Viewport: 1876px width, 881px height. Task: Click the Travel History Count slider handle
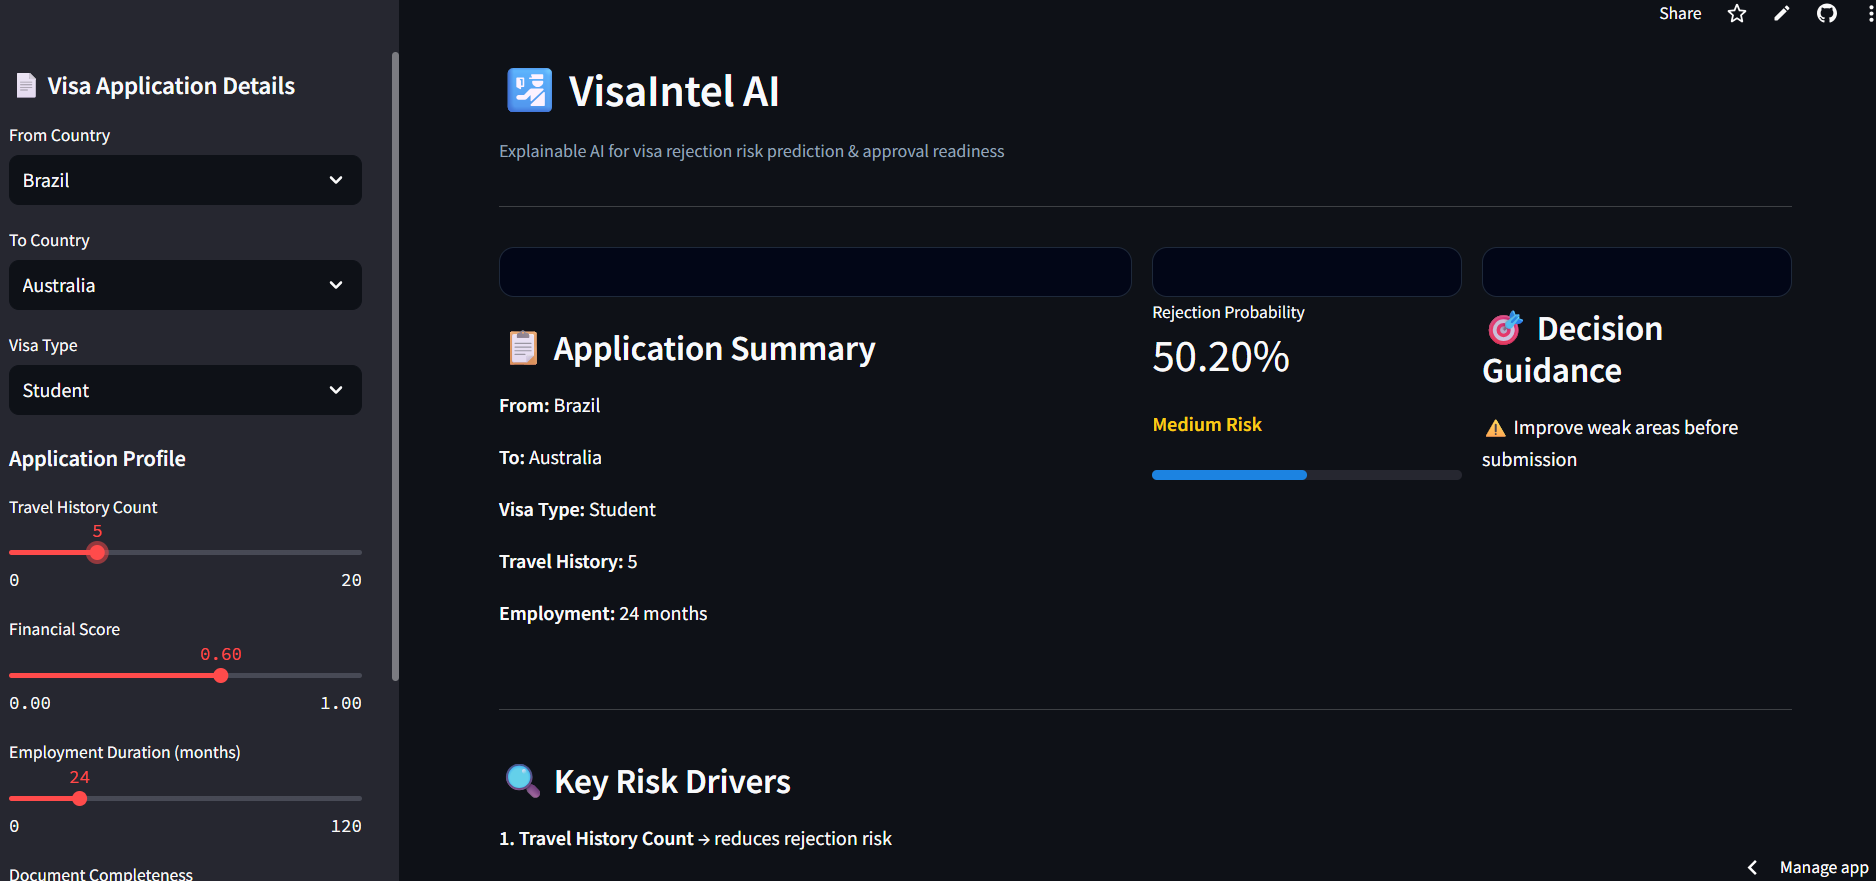[x=97, y=552]
